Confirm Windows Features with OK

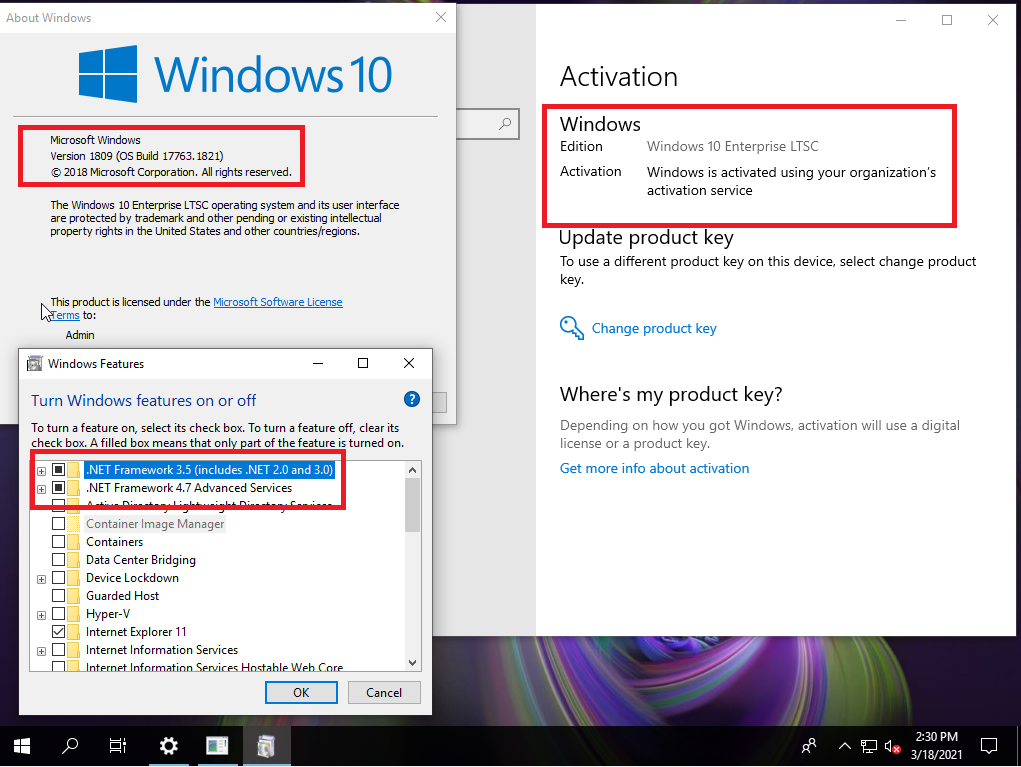pyautogui.click(x=301, y=693)
